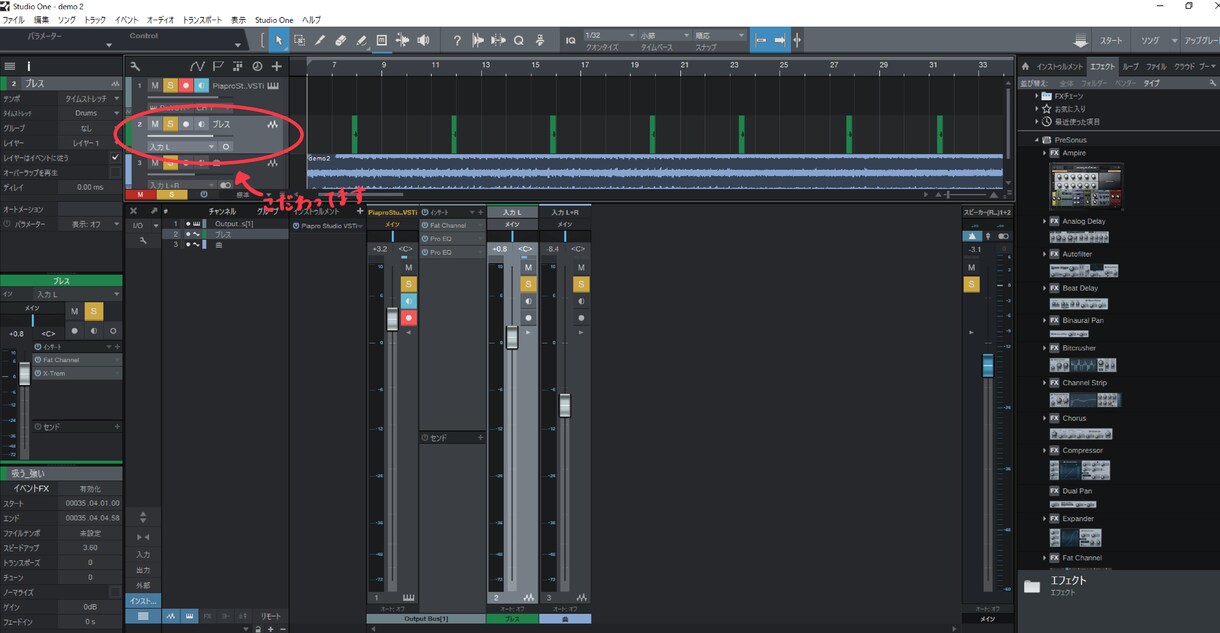Select the Mute tool in the toolbar
Image resolution: width=1220 pixels, height=633 pixels.
382,40
